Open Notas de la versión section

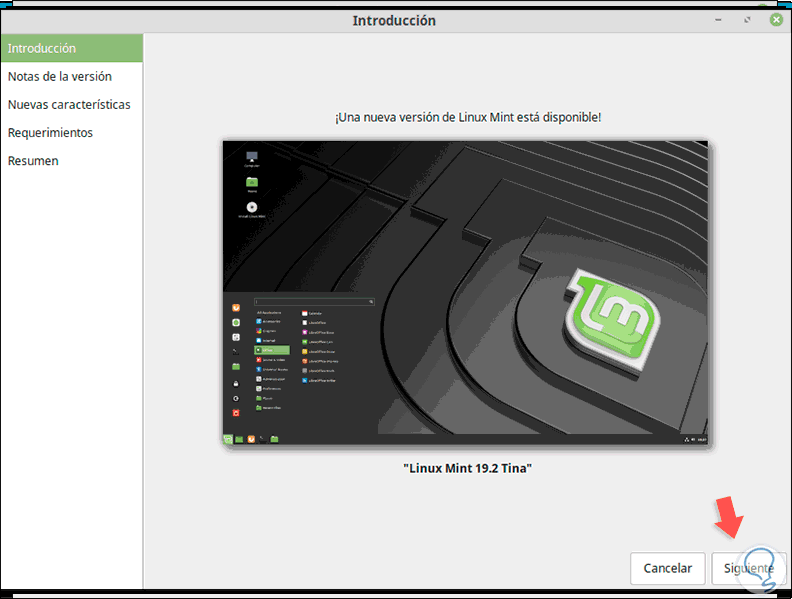click(72, 76)
